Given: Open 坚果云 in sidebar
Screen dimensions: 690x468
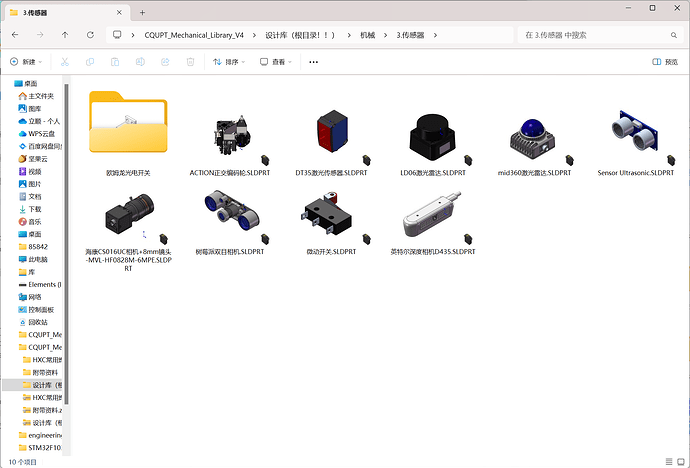Looking at the screenshot, I should tap(33, 159).
